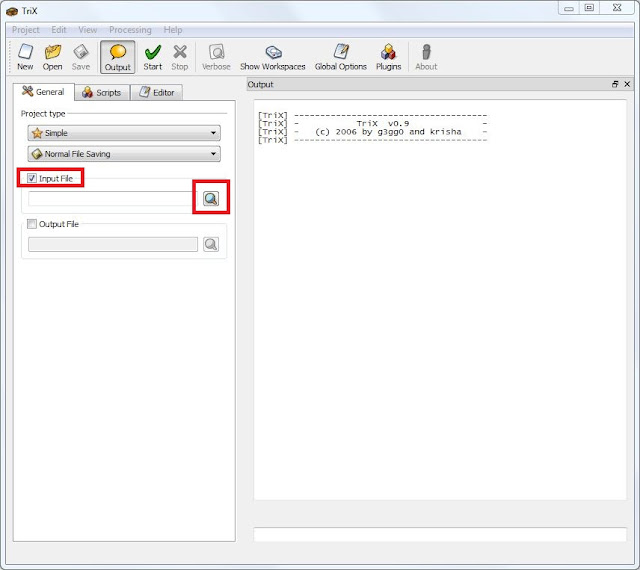Screen dimensions: 640x570
Task: Click the Output File path field
Action: [113, 244]
